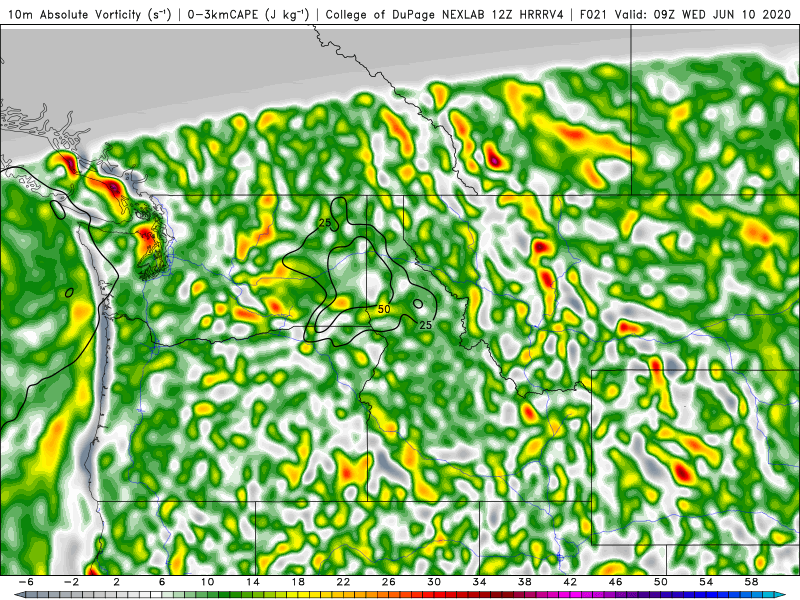Click the '54' colorbar label
This screenshot has height=600, width=800.
[x=706, y=582]
